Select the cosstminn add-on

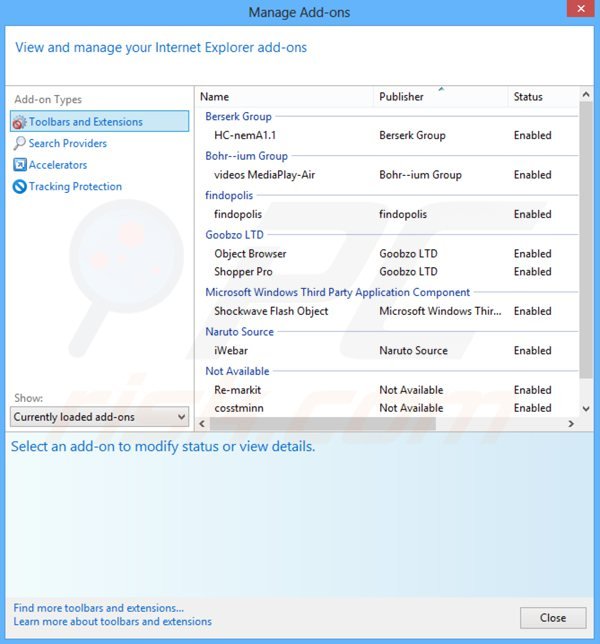click(239, 408)
